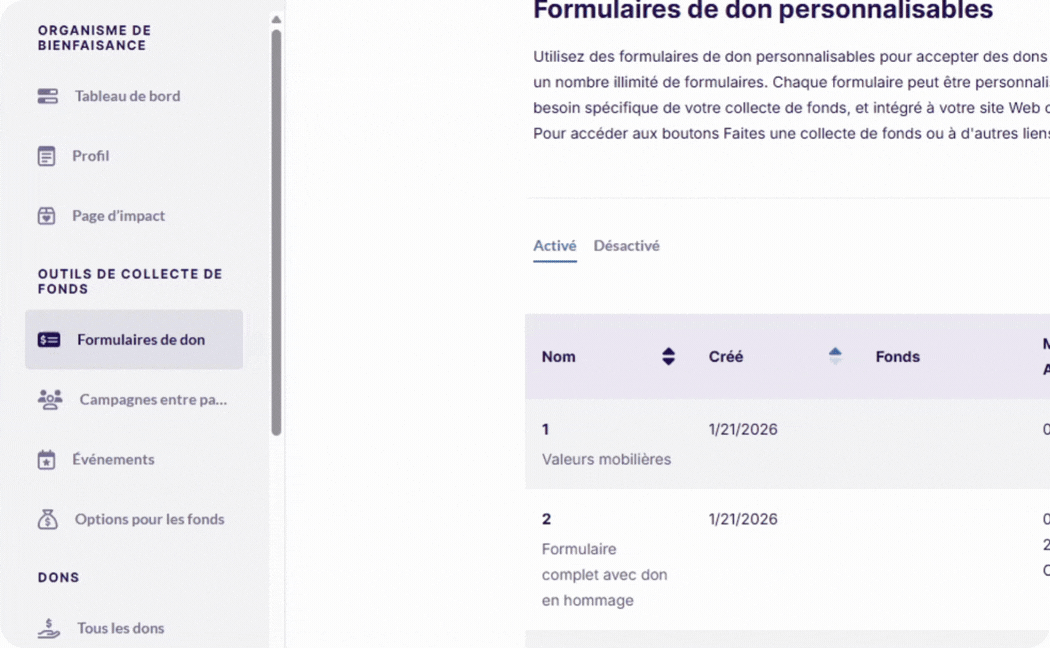Go to Tous les dons page
Image resolution: width=1050 pixels, height=648 pixels.
point(120,628)
